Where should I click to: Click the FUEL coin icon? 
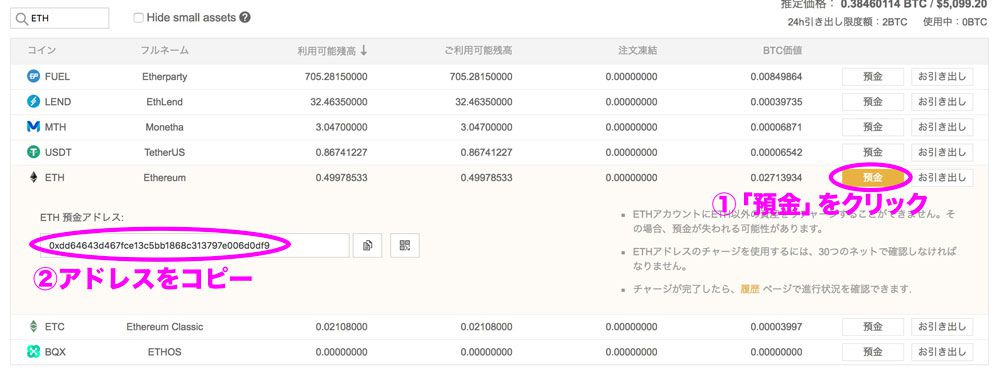point(34,77)
